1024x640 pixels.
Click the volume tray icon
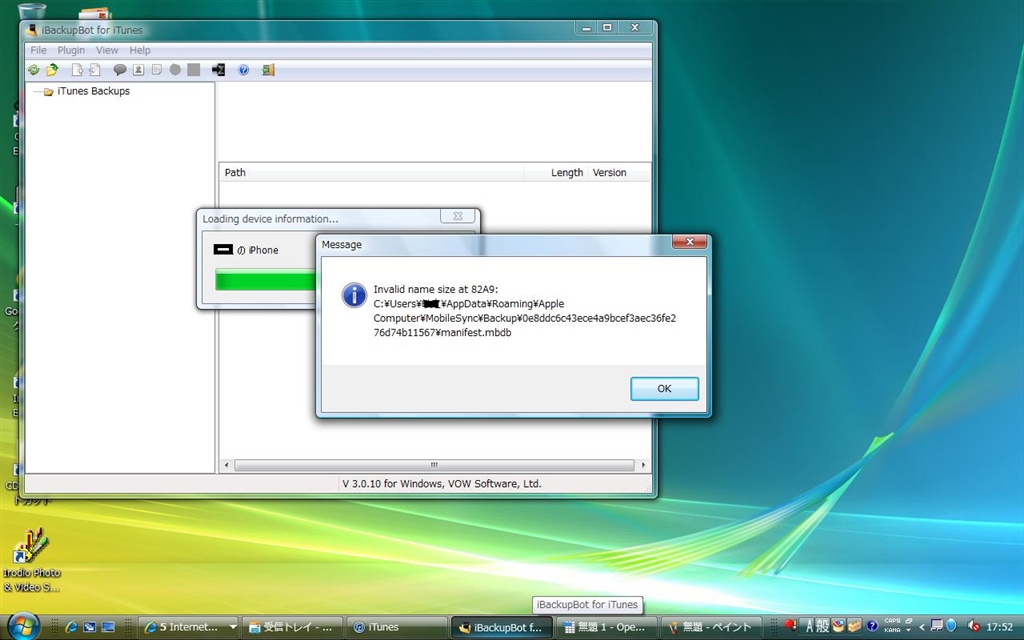coord(973,626)
